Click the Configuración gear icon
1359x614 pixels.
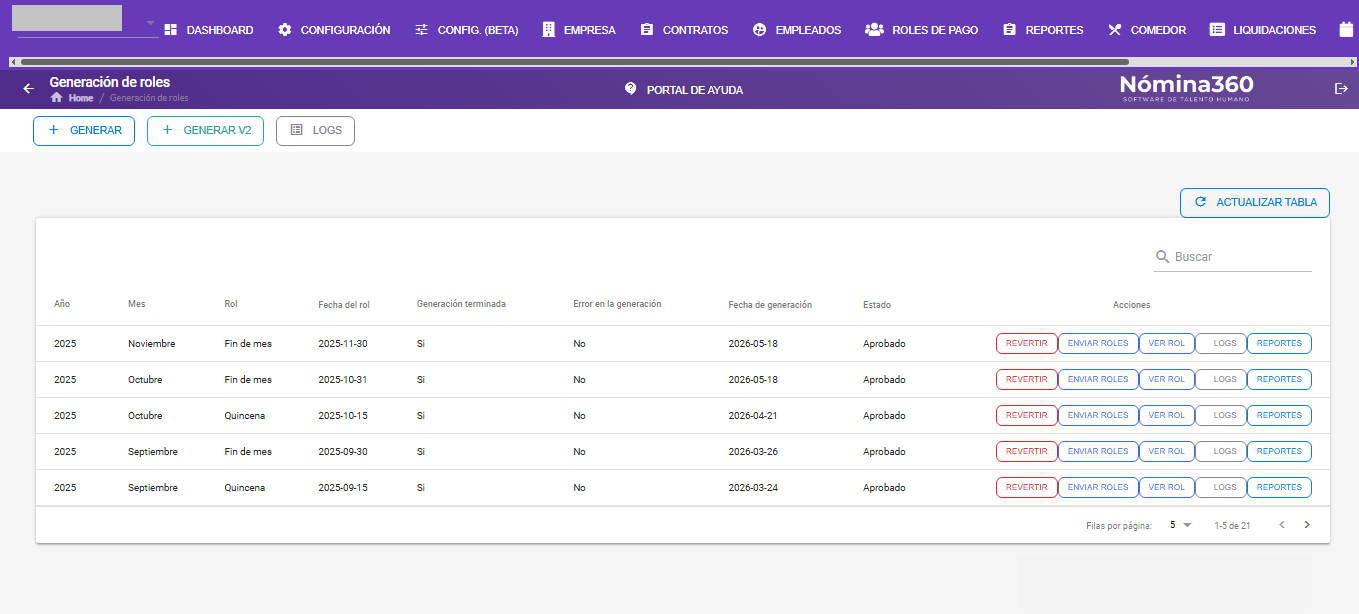point(285,30)
